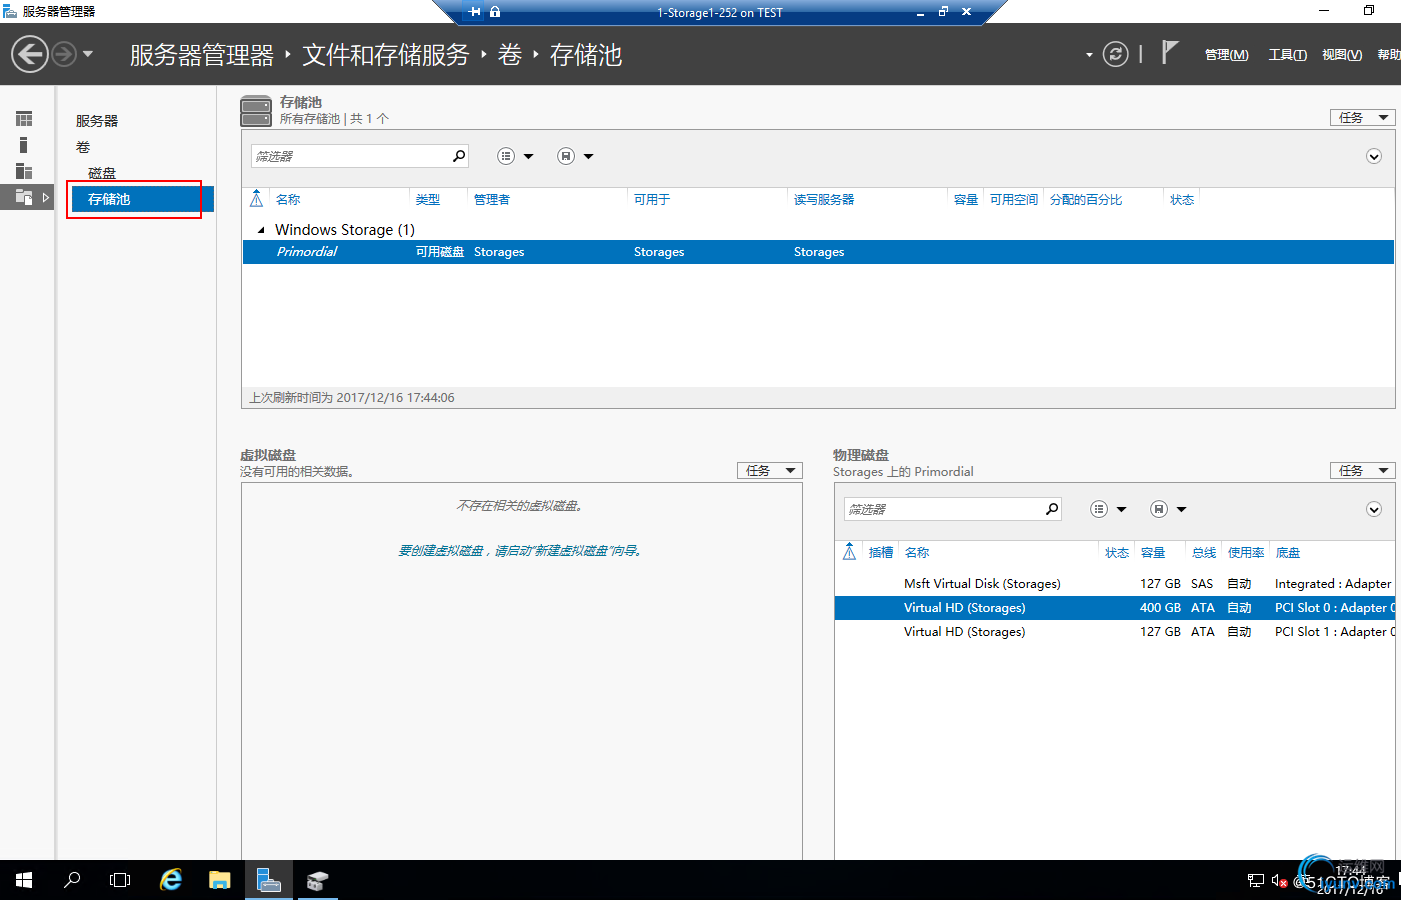Select the local server icon in sidebar
Viewport: 1401px width, 900px height.
(24, 145)
